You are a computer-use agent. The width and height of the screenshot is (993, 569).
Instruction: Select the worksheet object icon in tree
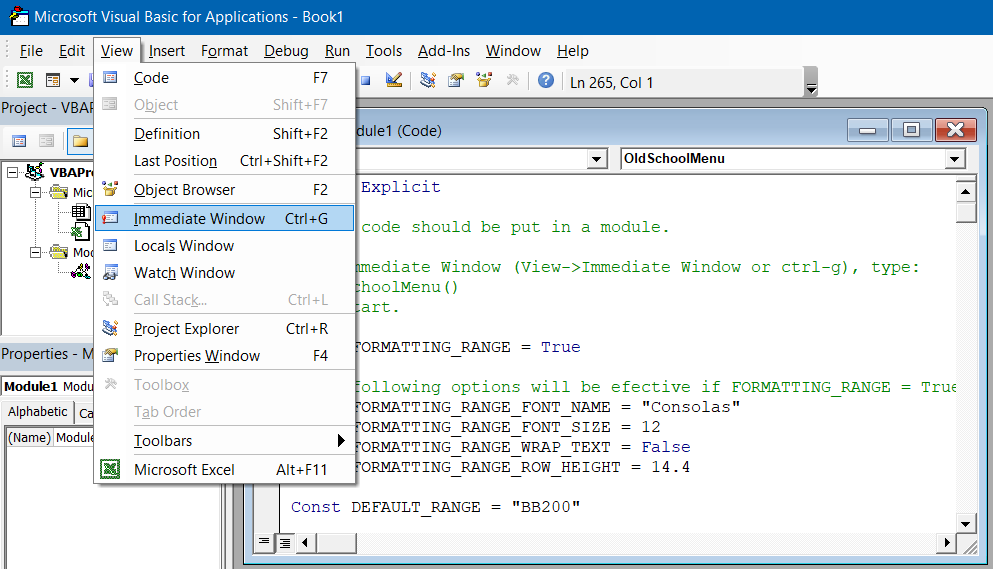click(81, 212)
